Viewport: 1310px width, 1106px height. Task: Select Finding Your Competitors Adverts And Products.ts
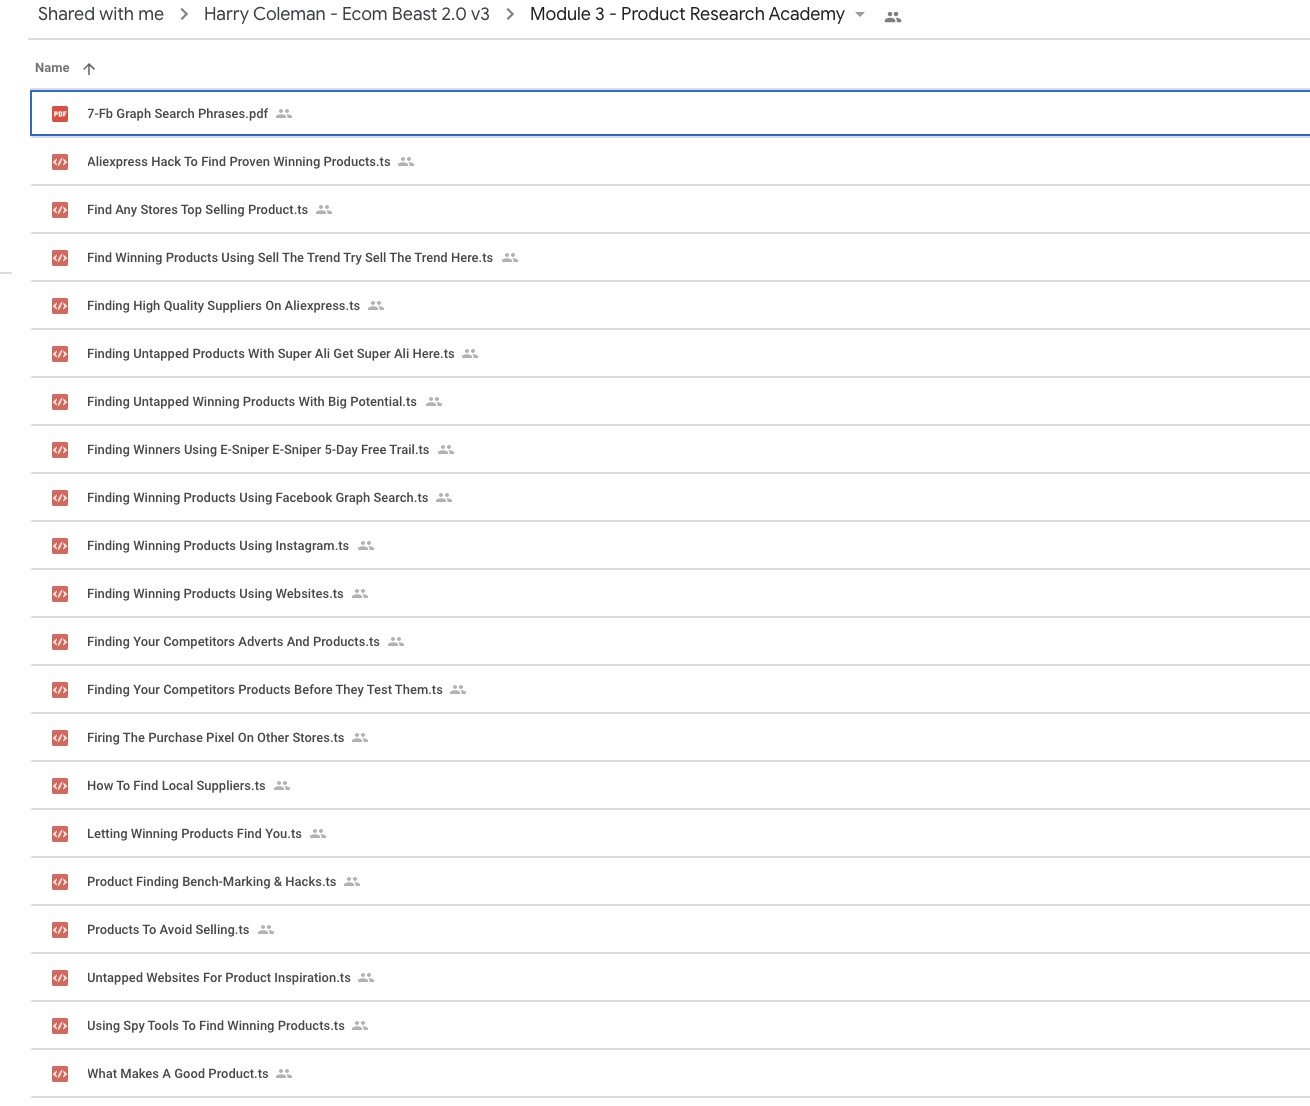670,642
